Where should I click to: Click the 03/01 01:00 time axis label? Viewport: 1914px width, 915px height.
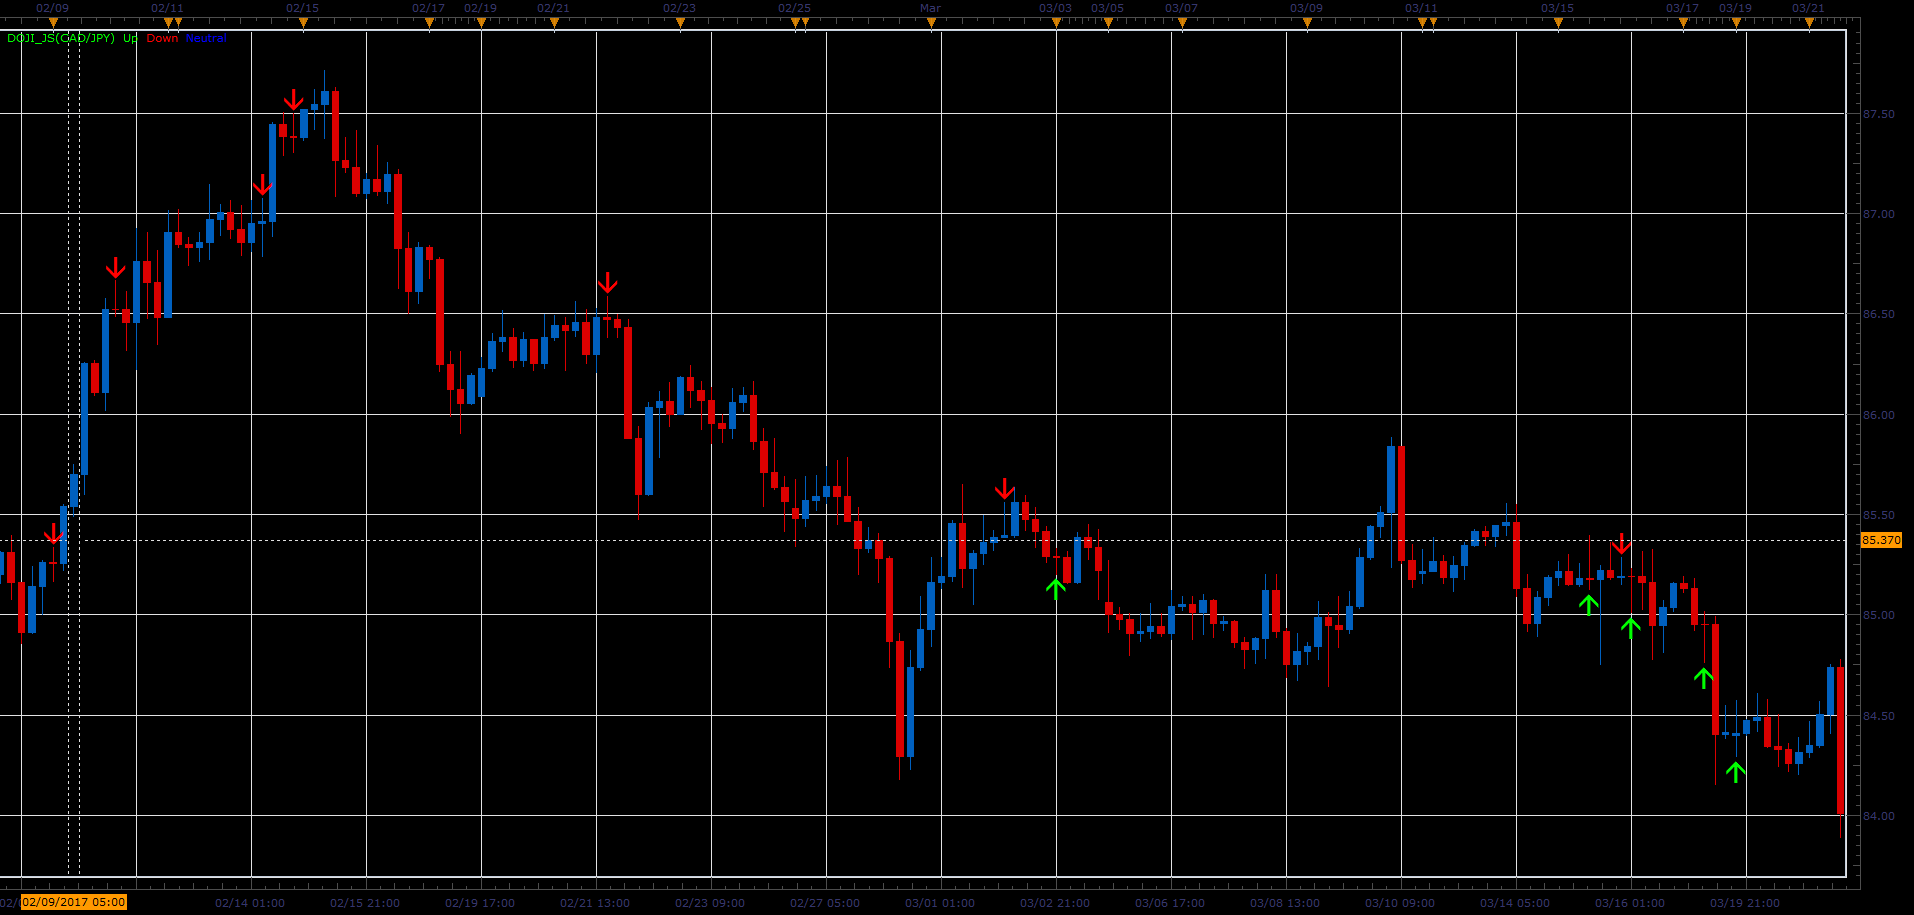click(x=940, y=903)
